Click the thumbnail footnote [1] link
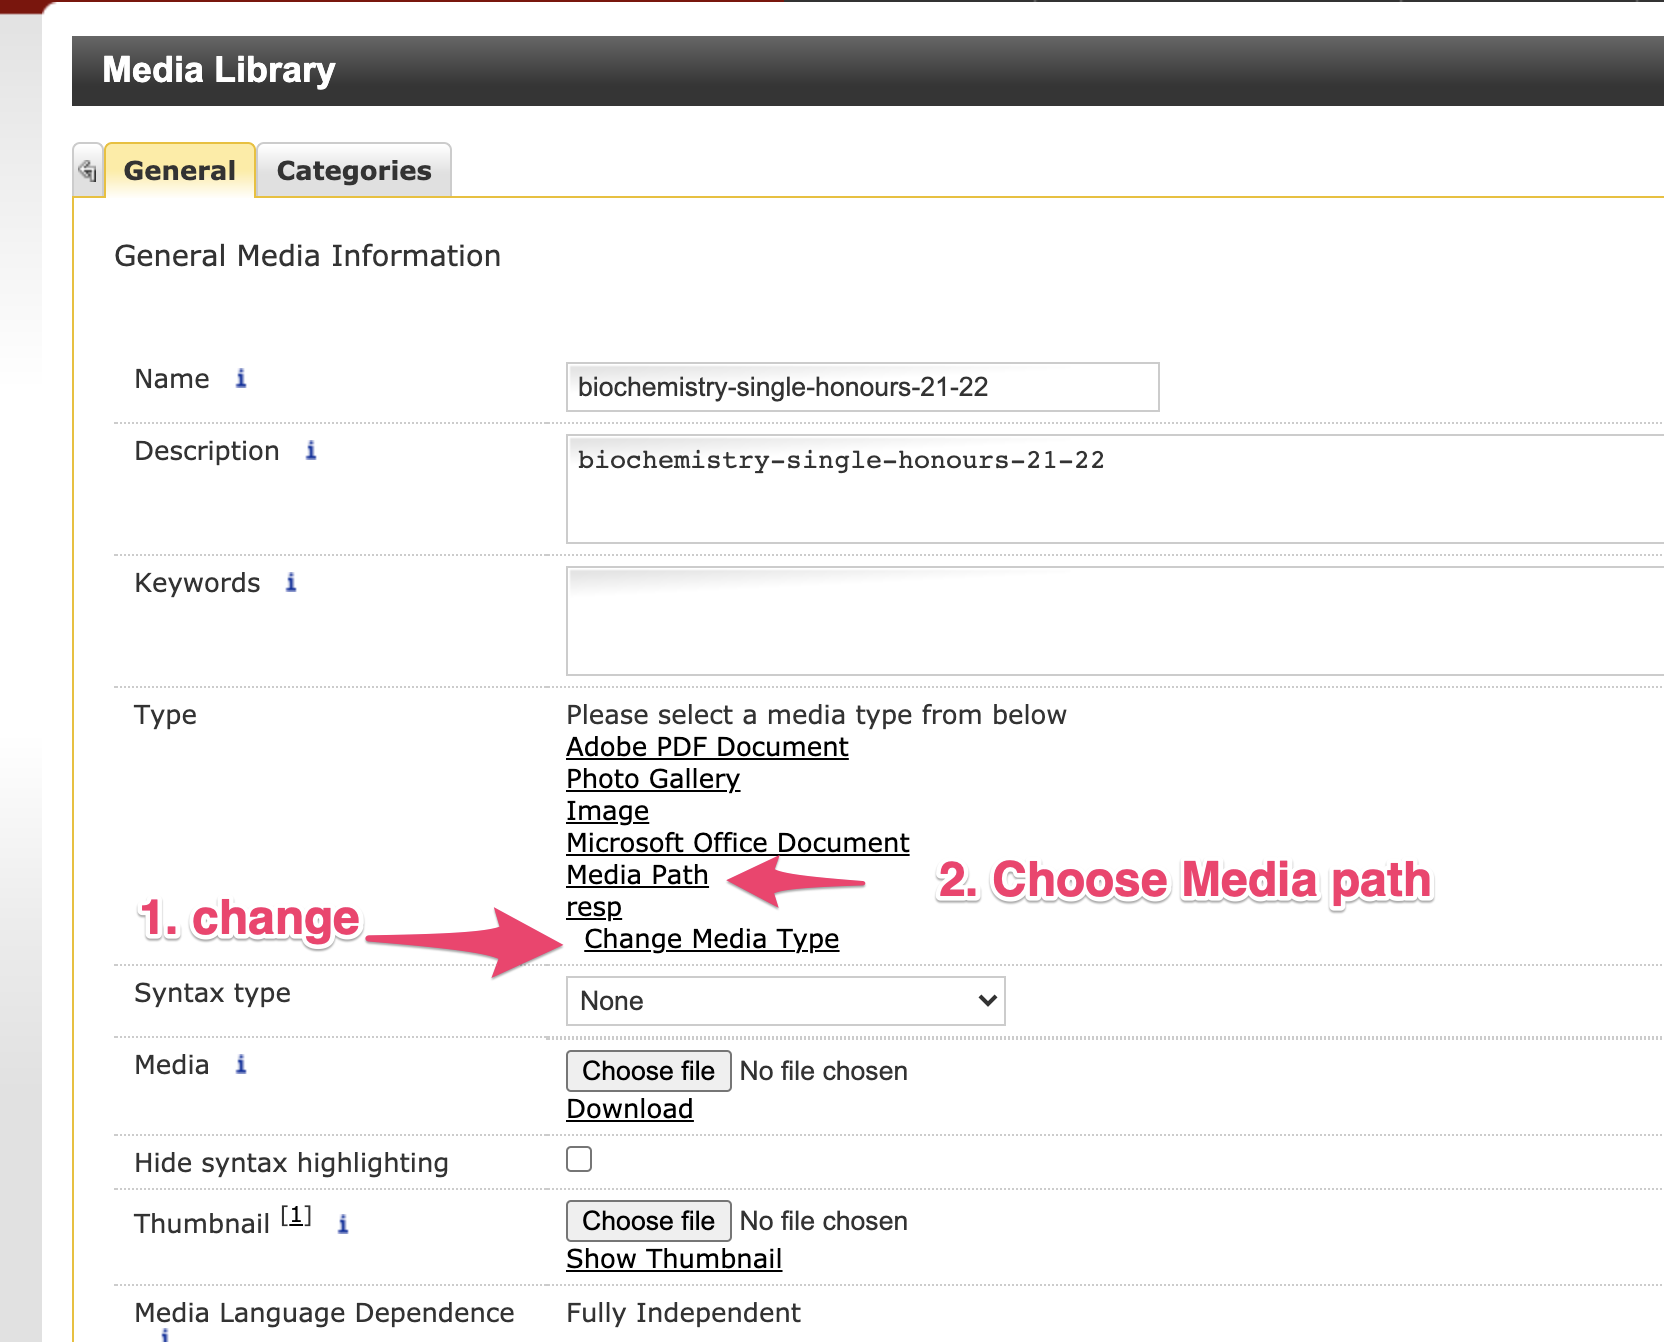The image size is (1664, 1342). tap(296, 1216)
